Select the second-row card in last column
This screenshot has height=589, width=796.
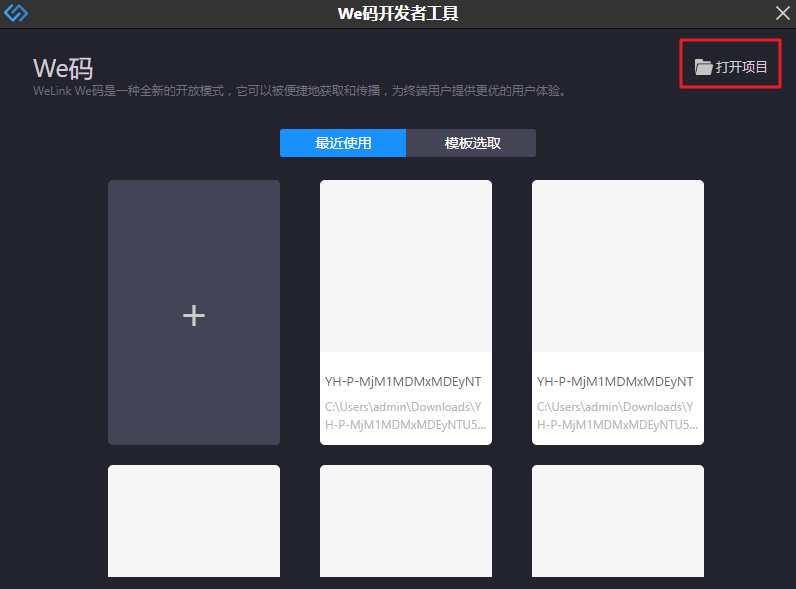click(618, 520)
